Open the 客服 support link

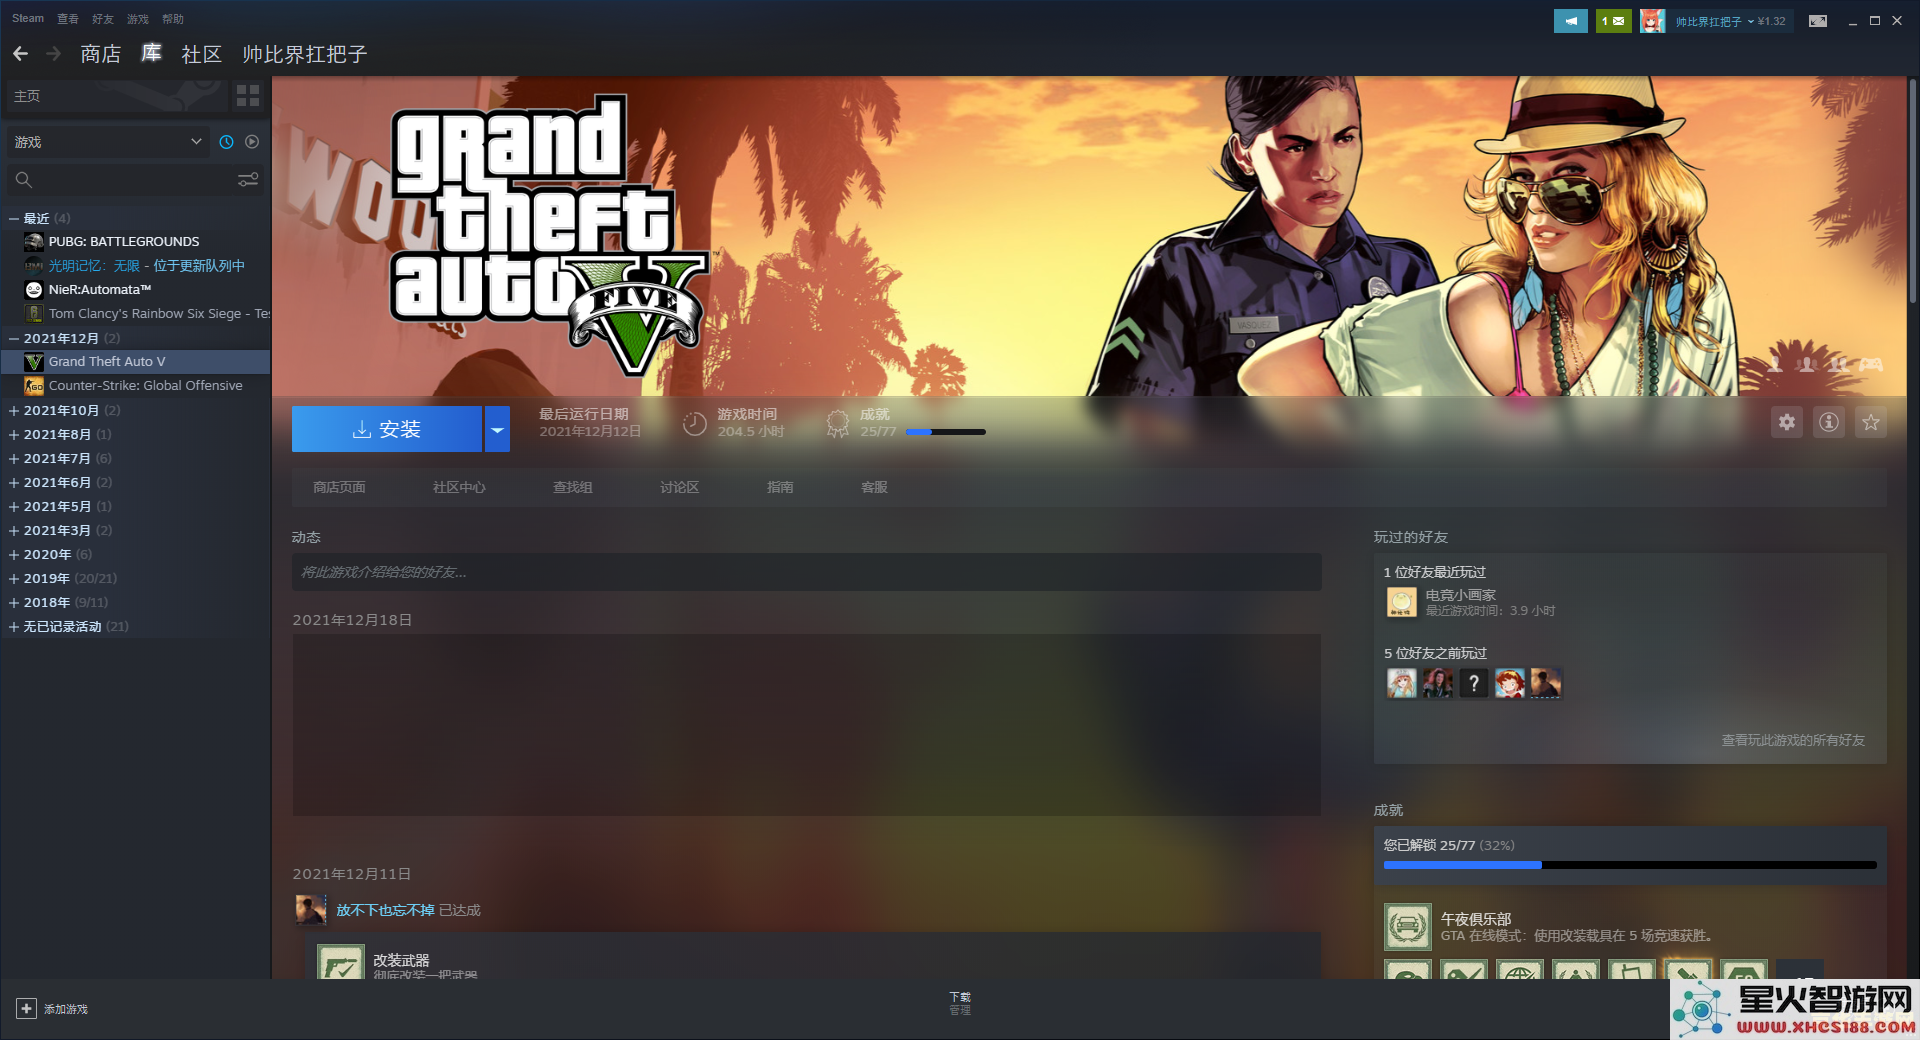click(x=874, y=487)
